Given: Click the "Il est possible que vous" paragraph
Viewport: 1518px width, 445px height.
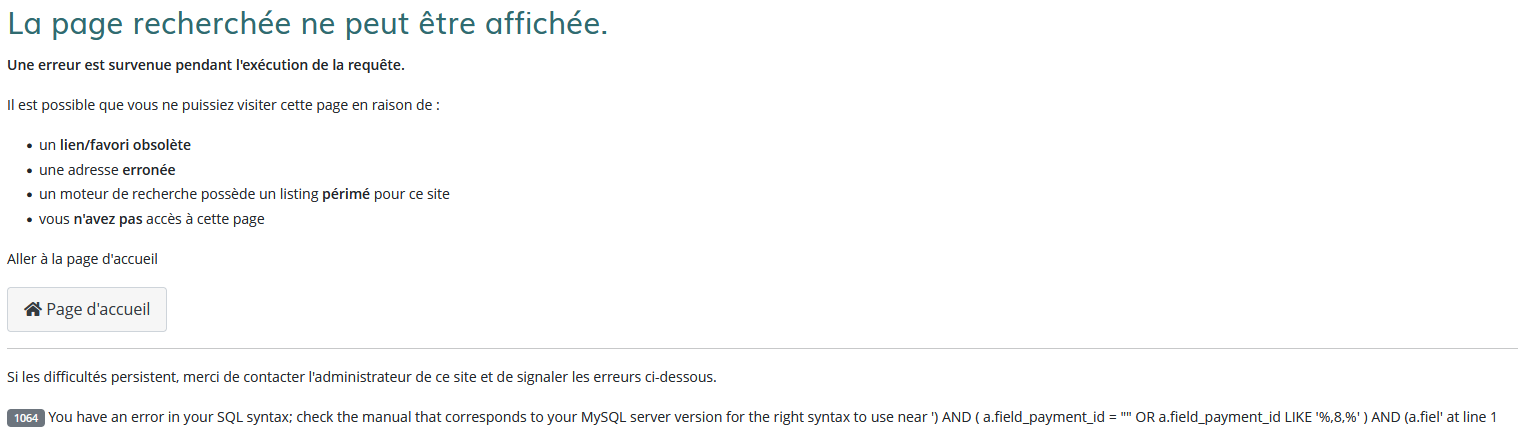Looking at the screenshot, I should pyautogui.click(x=223, y=105).
